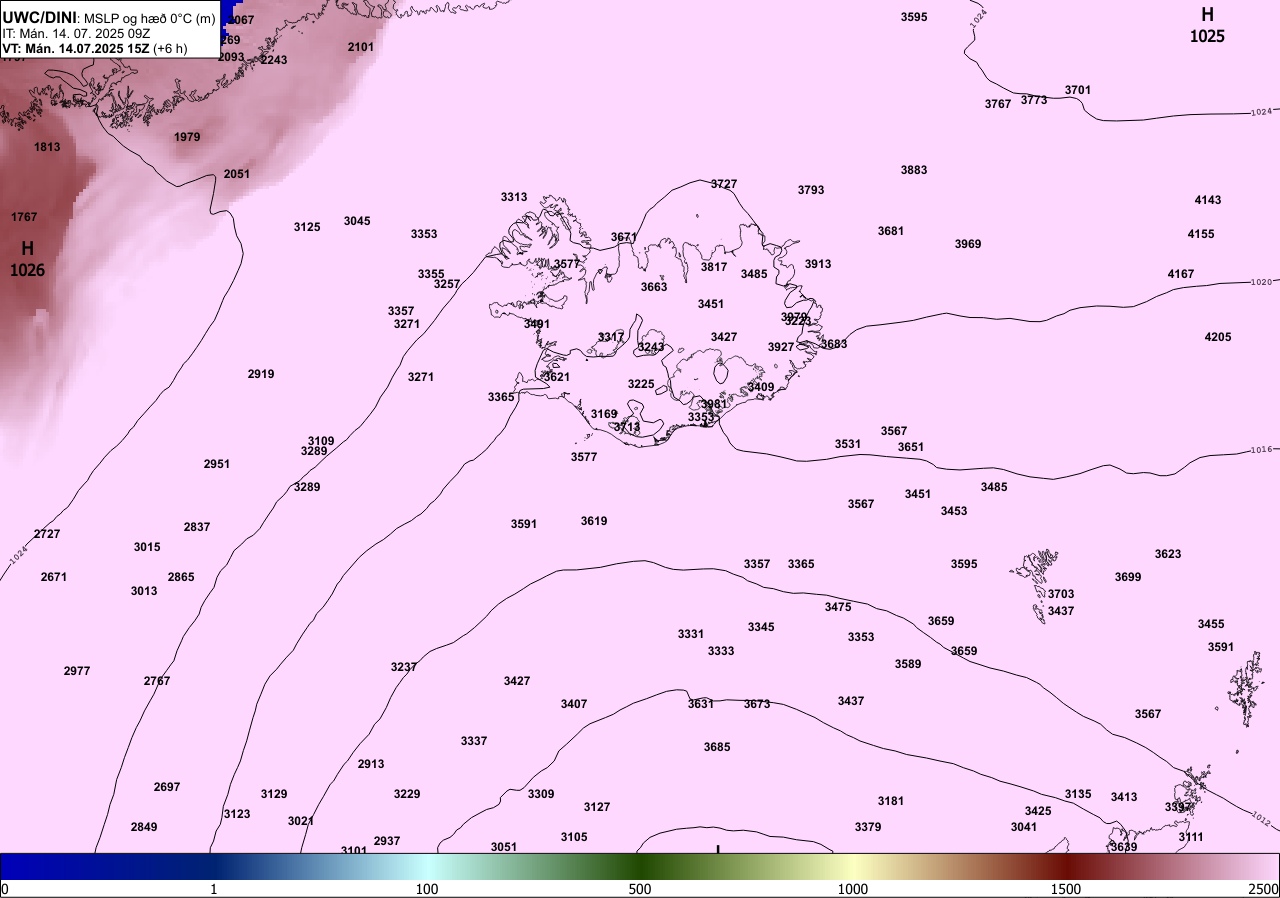Click the height value 3125

pos(307,227)
